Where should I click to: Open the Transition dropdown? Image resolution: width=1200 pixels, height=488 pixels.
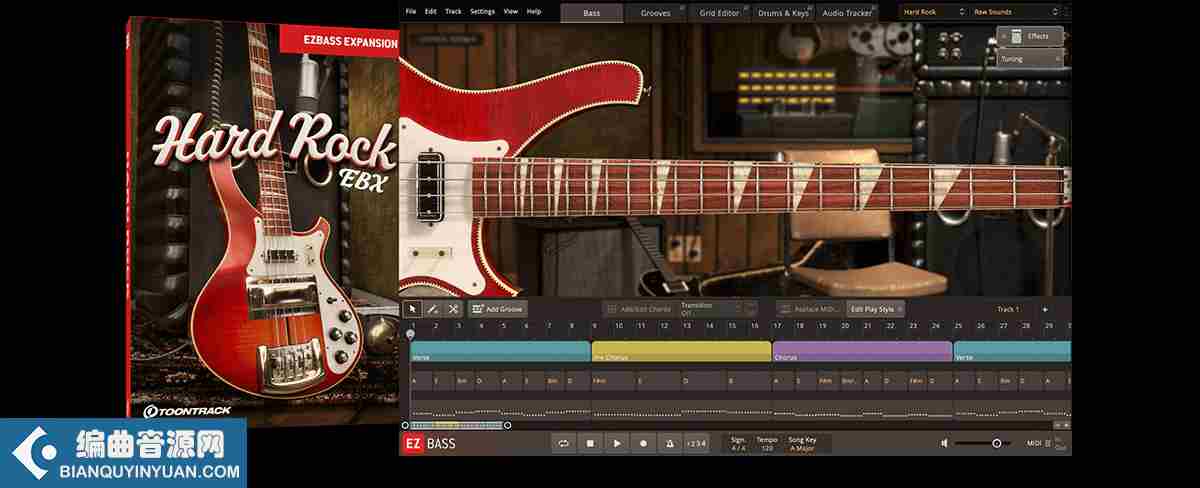tap(710, 309)
